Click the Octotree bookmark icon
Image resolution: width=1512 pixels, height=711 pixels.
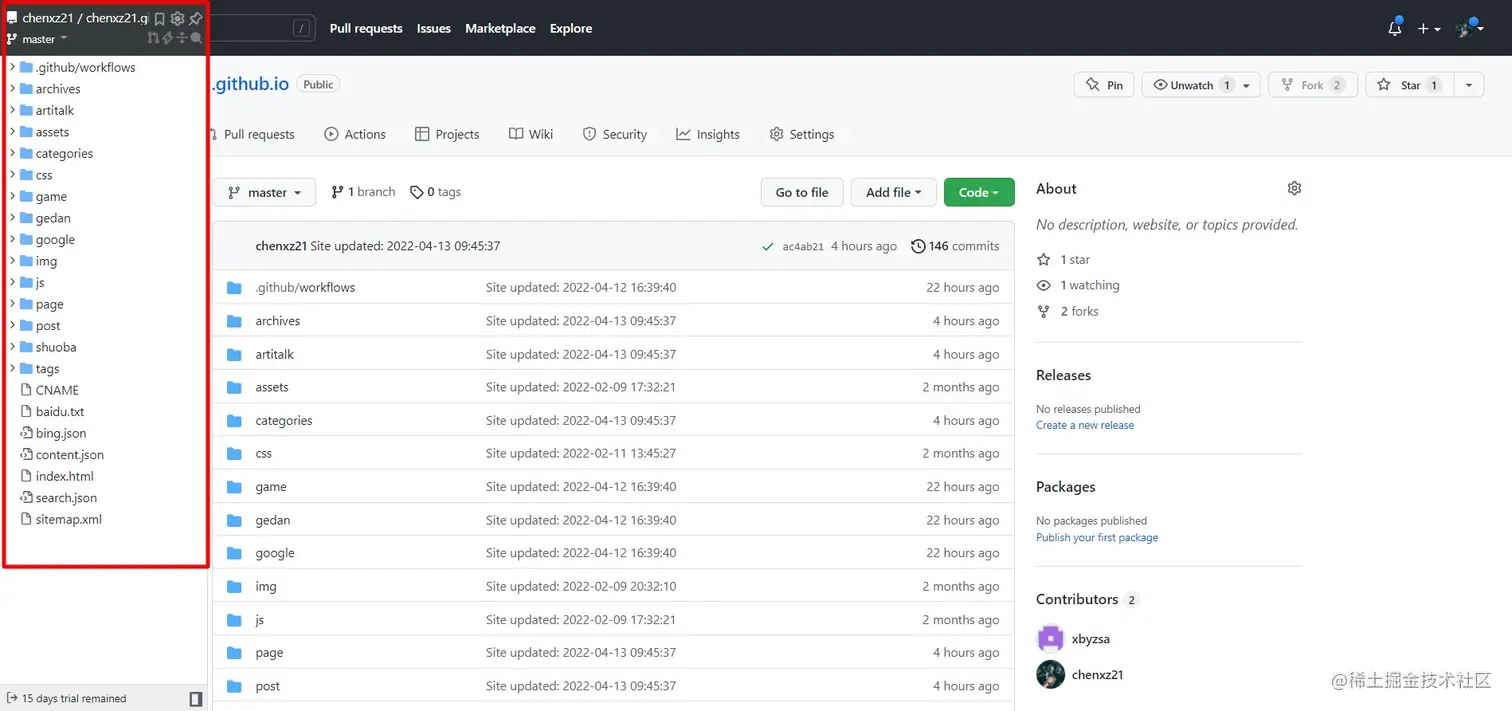click(159, 18)
